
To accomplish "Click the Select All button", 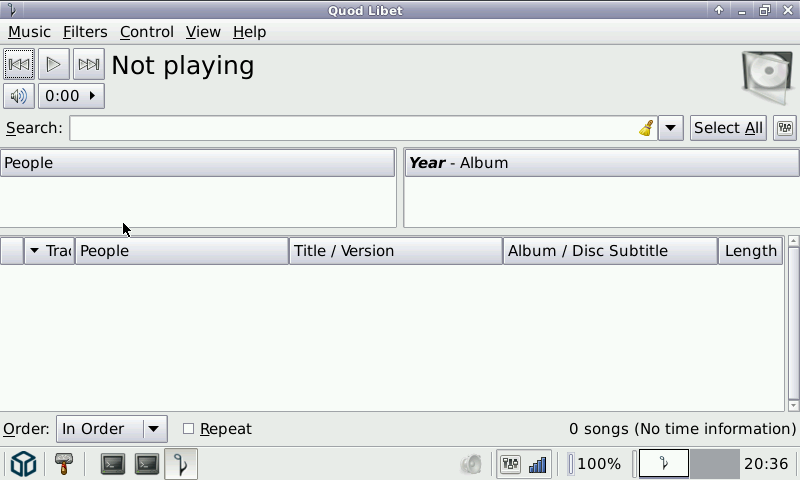I will 728,128.
